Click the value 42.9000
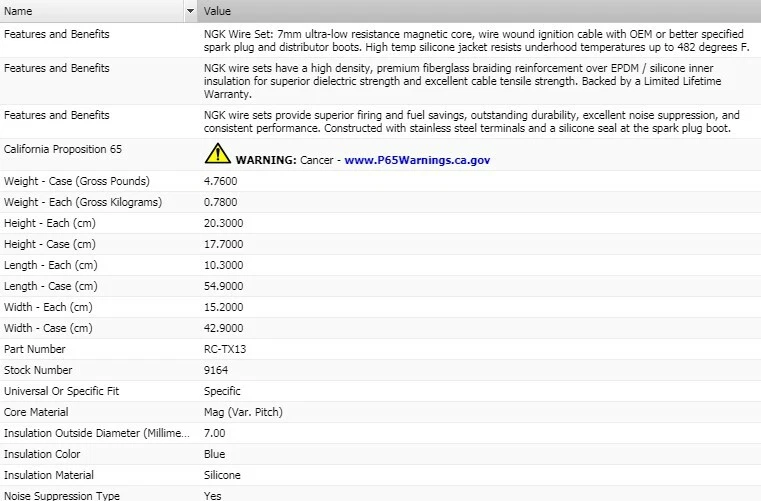The width and height of the screenshot is (761, 501). (223, 328)
